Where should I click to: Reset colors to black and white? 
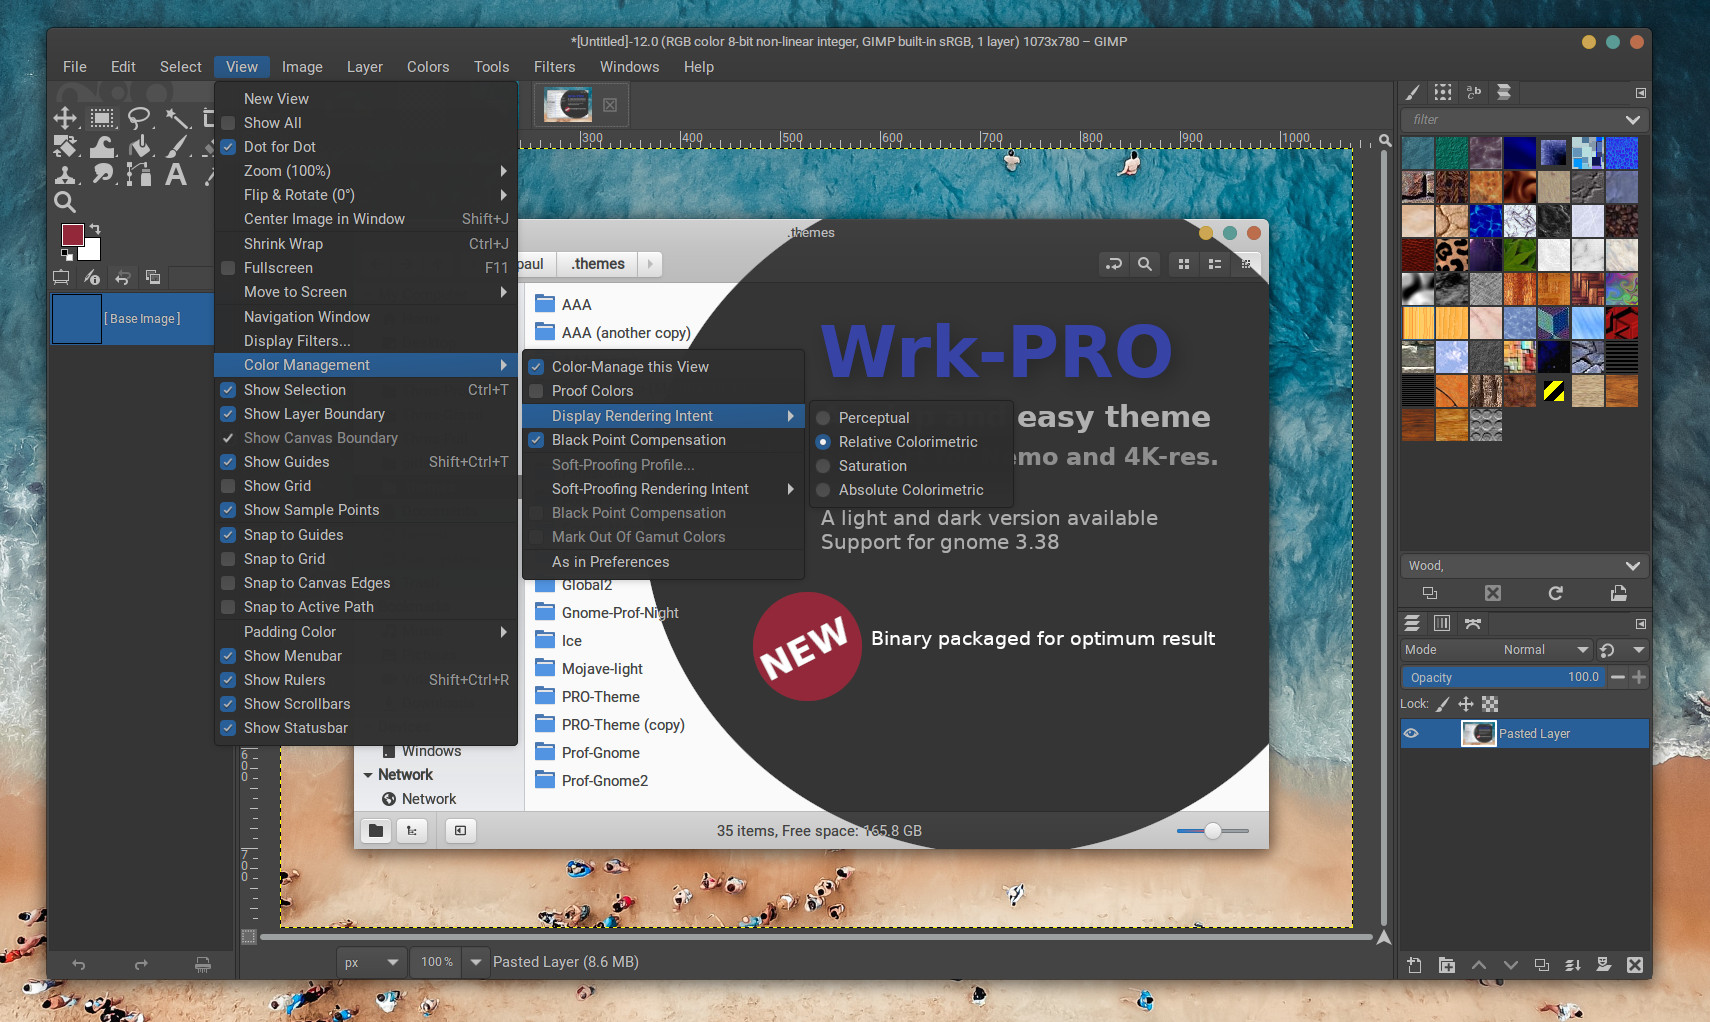click(67, 255)
